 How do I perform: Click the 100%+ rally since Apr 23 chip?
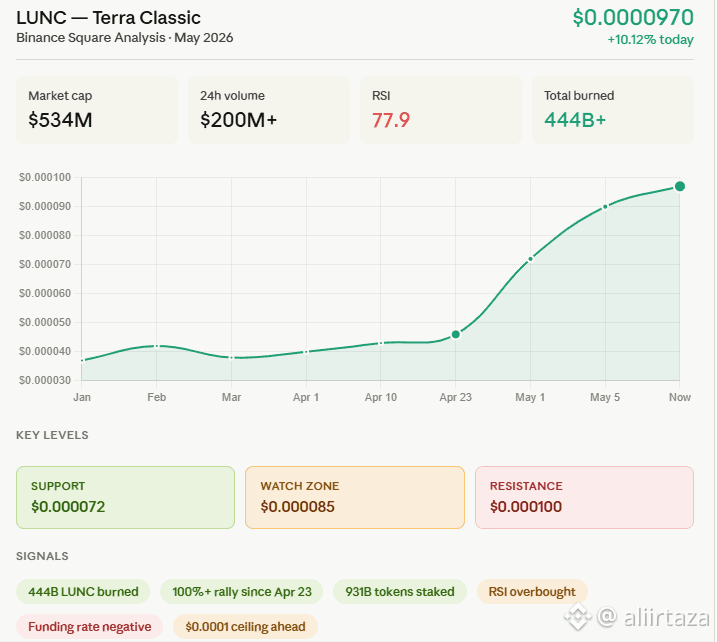click(241, 592)
